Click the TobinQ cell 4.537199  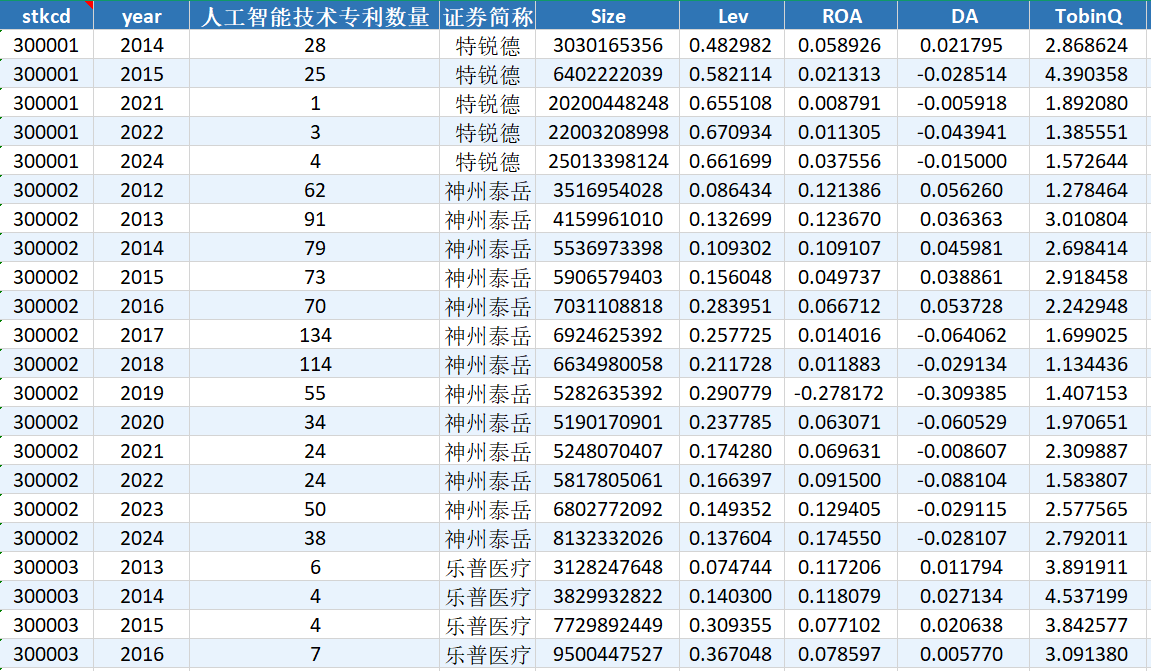click(1085, 597)
